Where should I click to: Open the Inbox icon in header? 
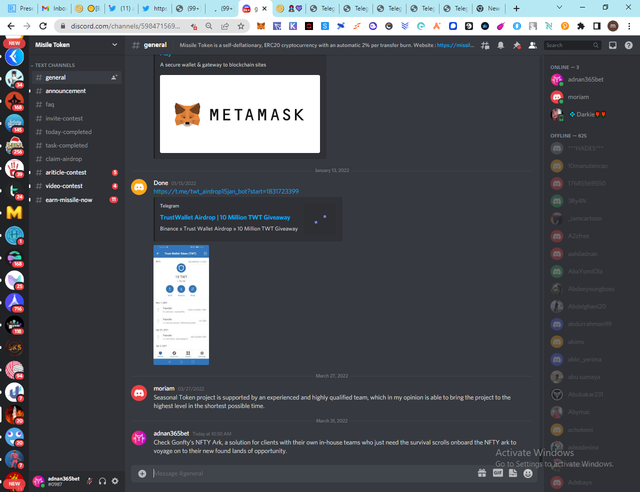[x=613, y=45]
